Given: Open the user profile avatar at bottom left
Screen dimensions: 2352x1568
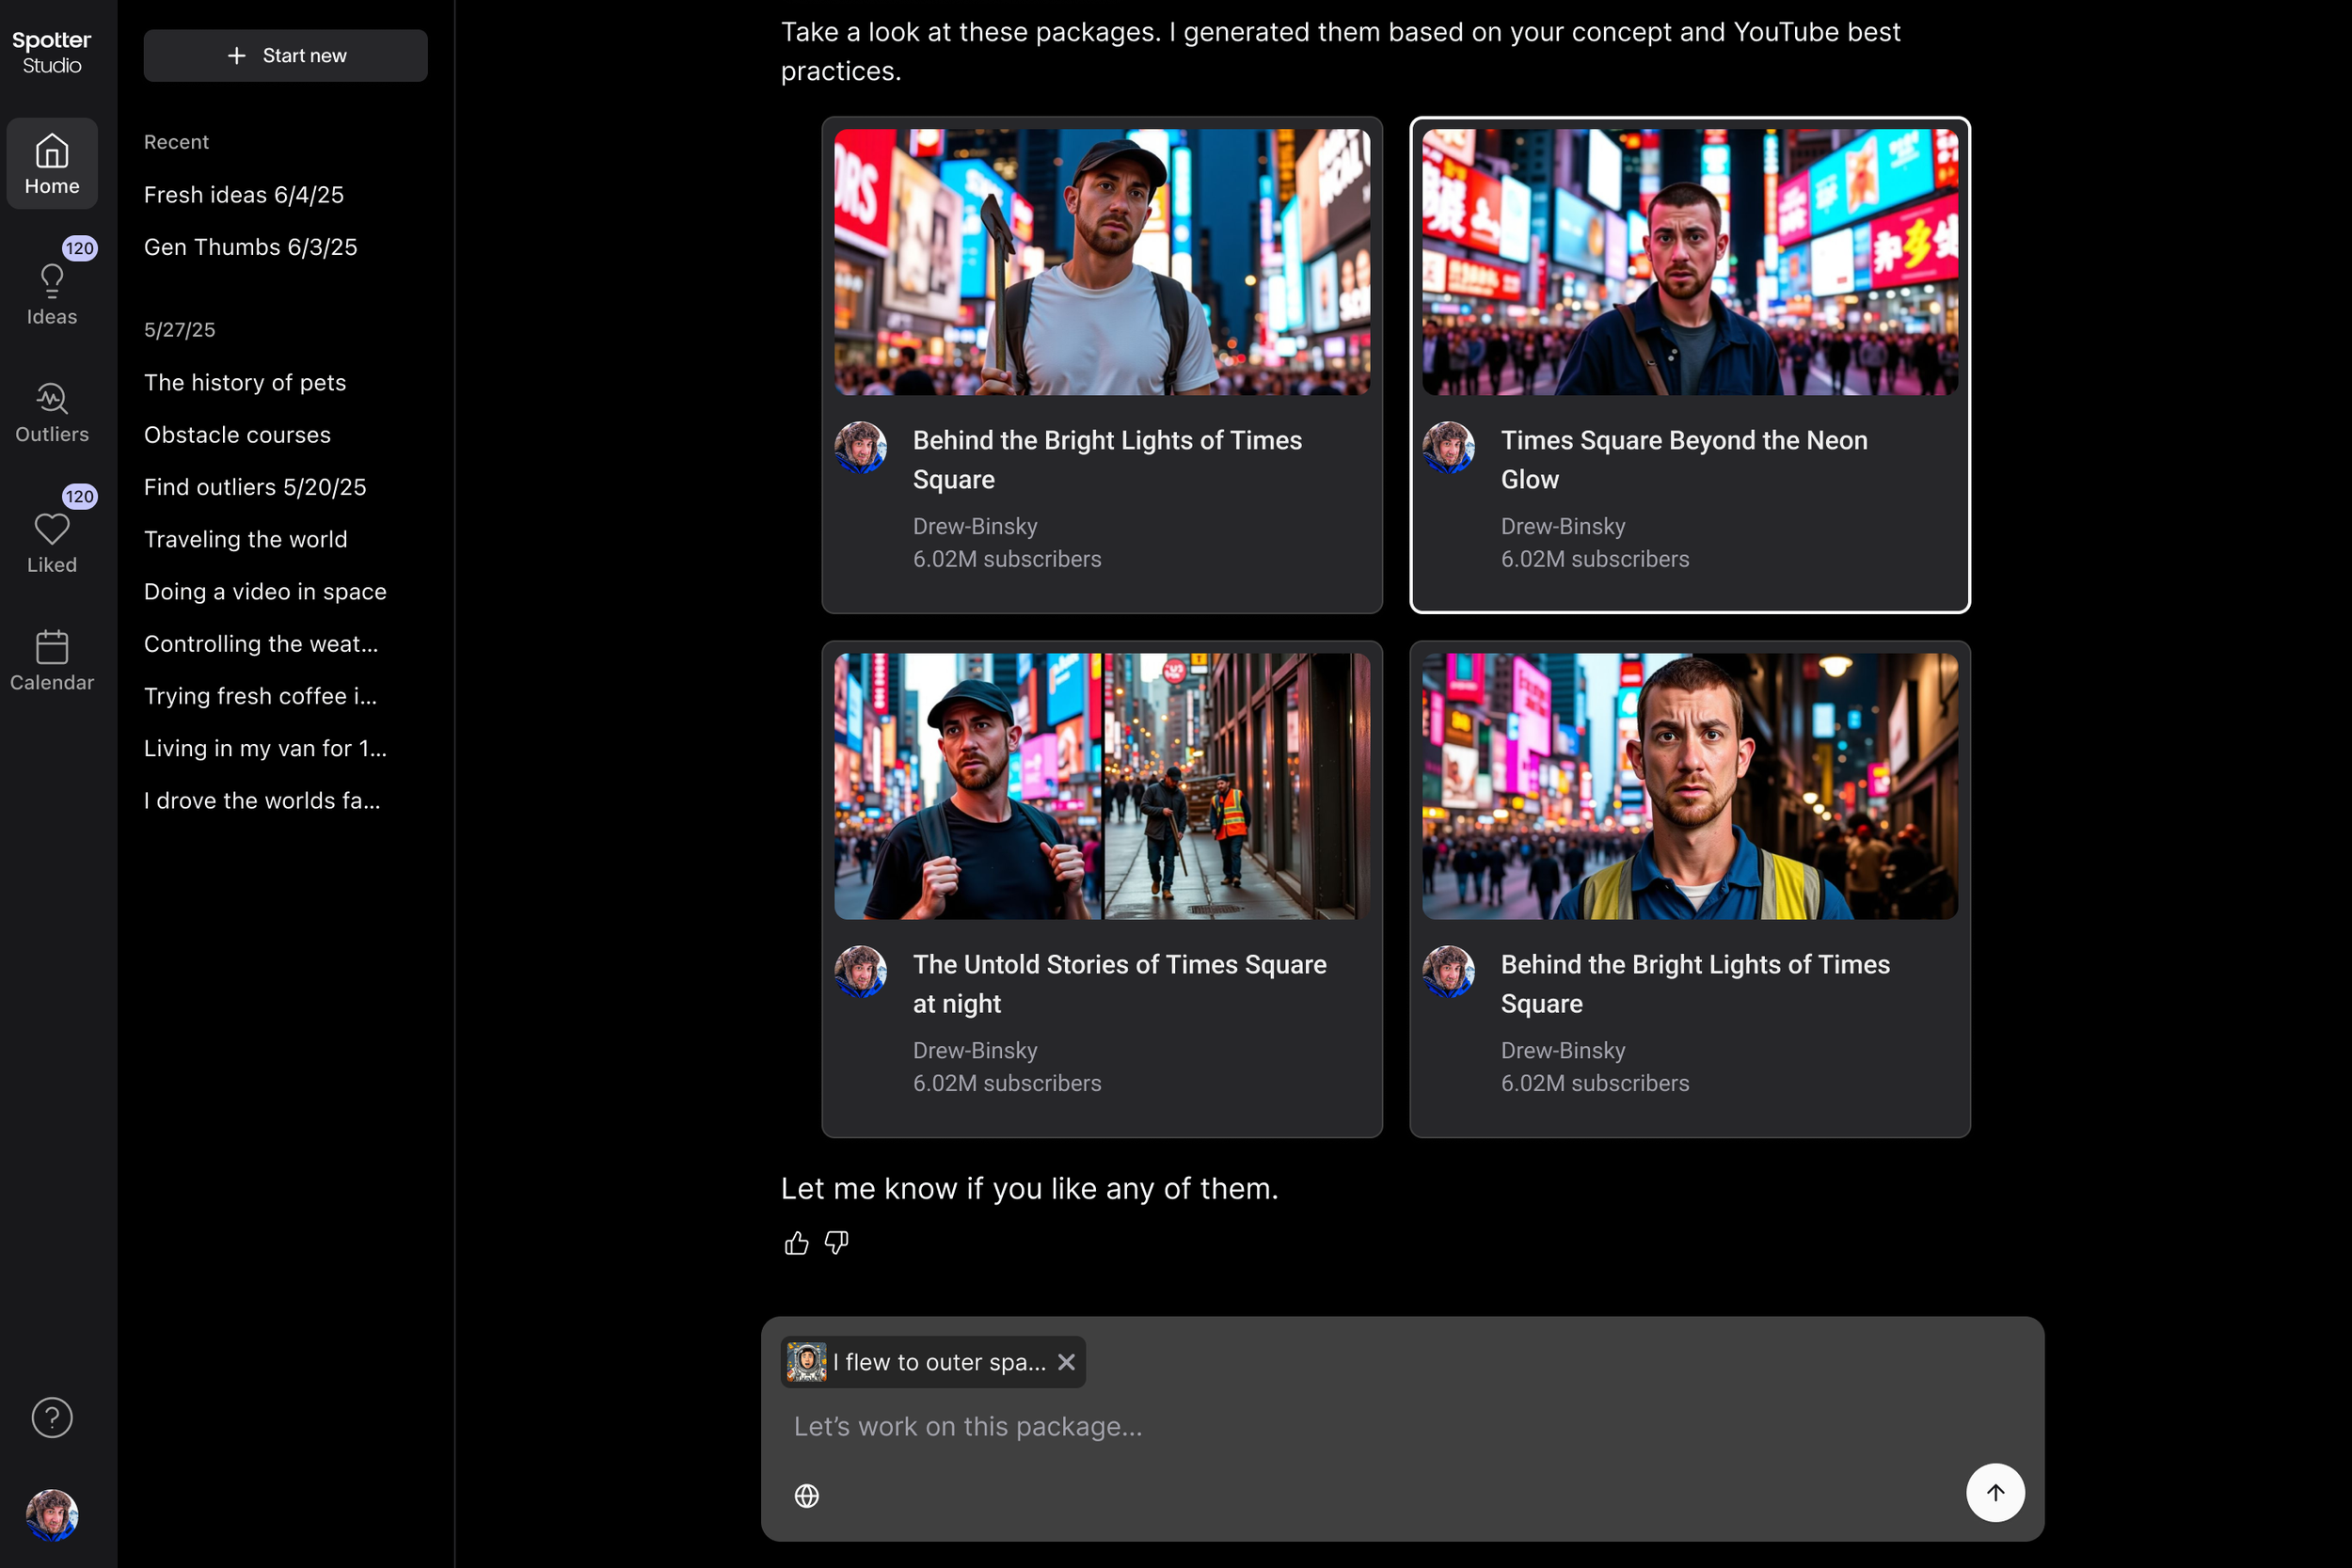Looking at the screenshot, I should [51, 1514].
